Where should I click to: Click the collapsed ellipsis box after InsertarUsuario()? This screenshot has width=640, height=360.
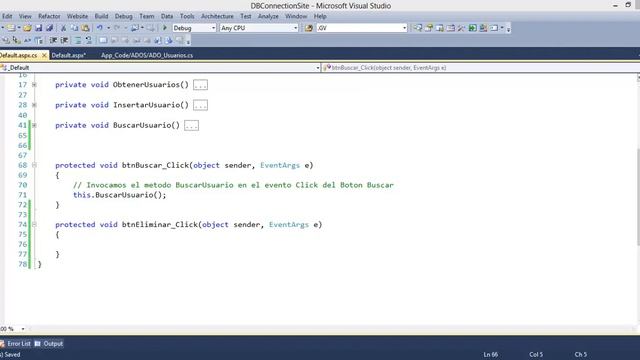tap(200, 105)
